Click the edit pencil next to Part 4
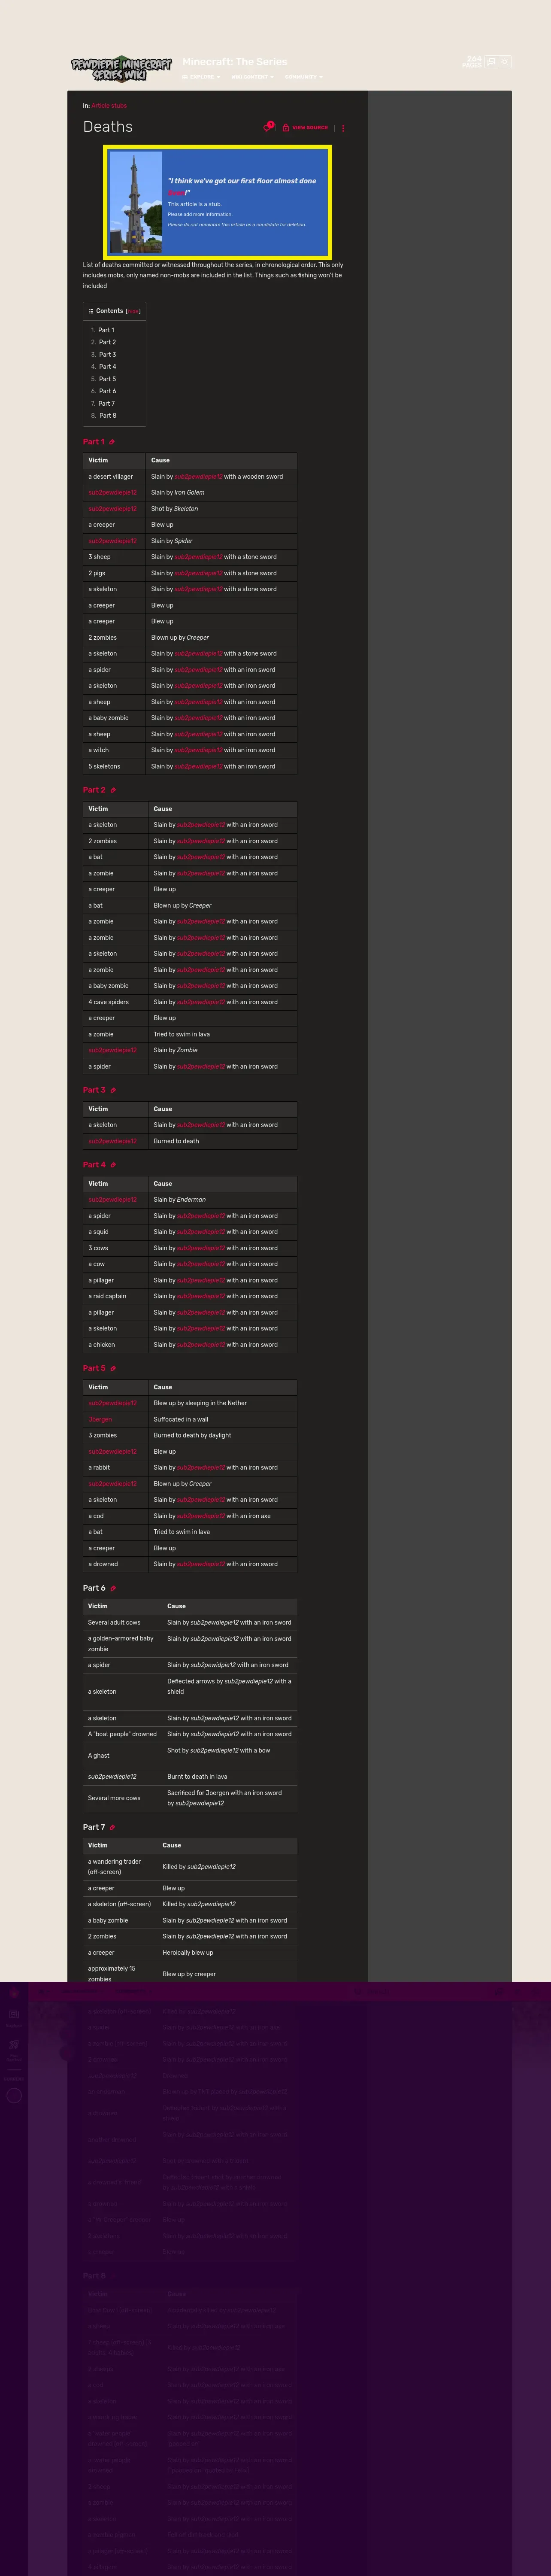This screenshot has width=551, height=2576. pyautogui.click(x=113, y=1165)
